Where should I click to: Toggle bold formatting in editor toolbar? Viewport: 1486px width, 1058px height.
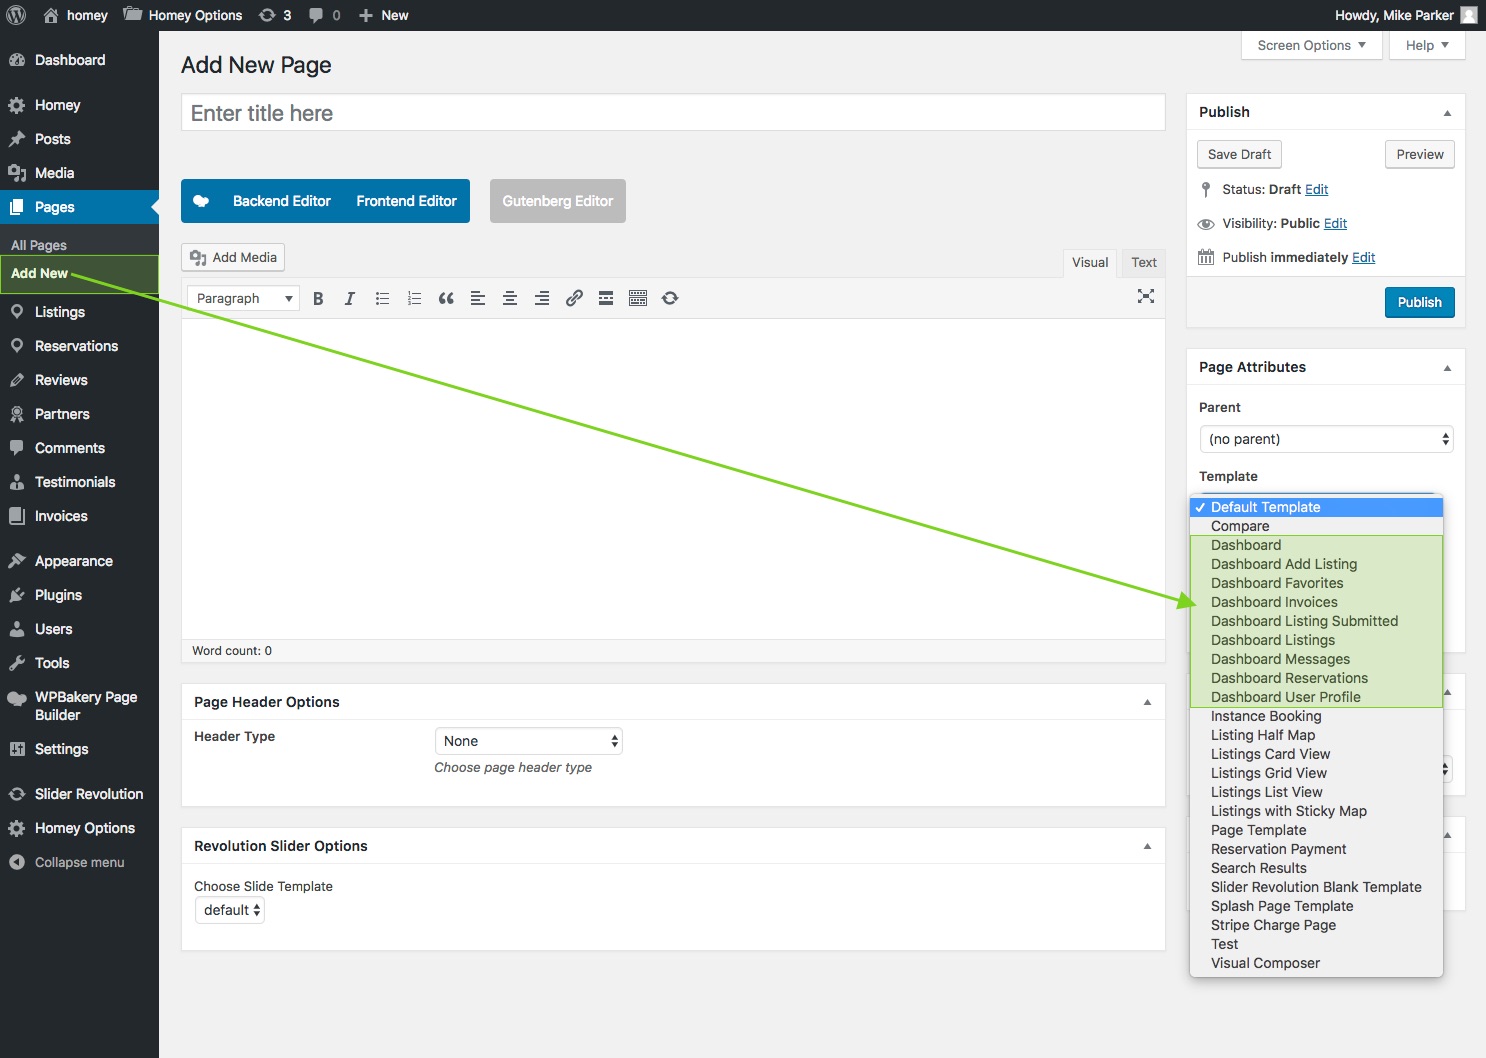pyautogui.click(x=318, y=298)
